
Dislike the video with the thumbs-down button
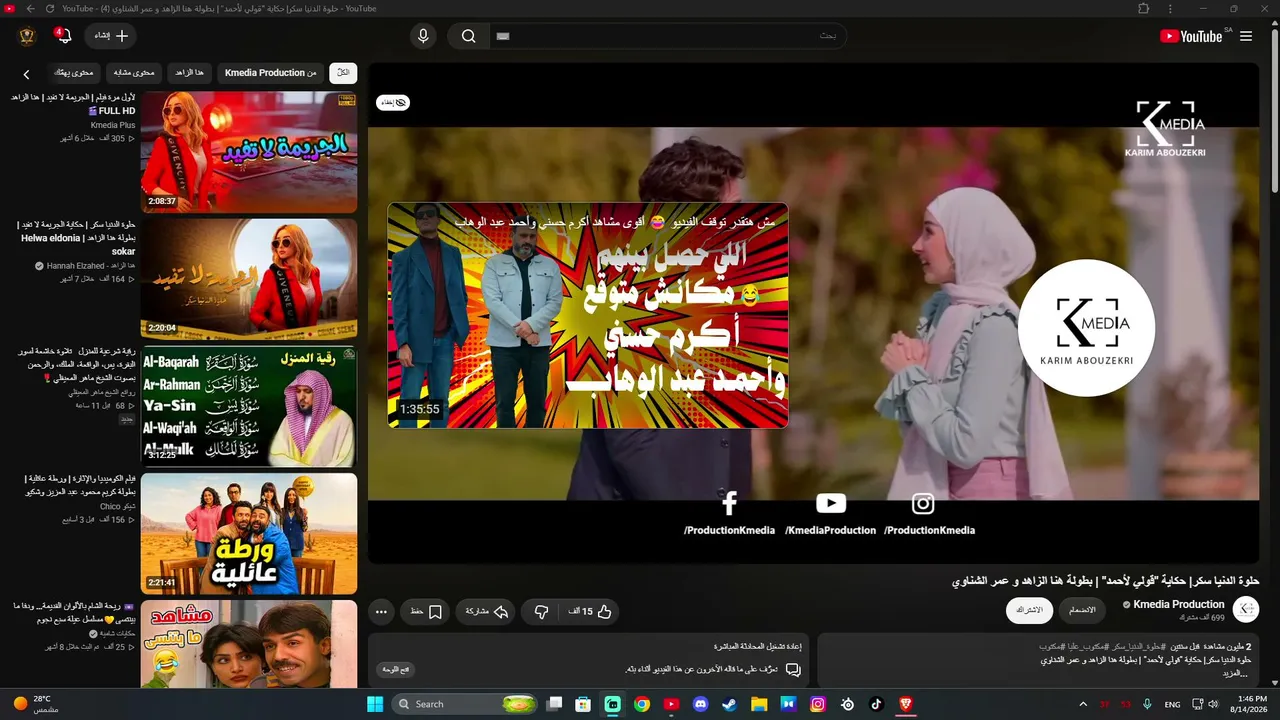click(541, 612)
